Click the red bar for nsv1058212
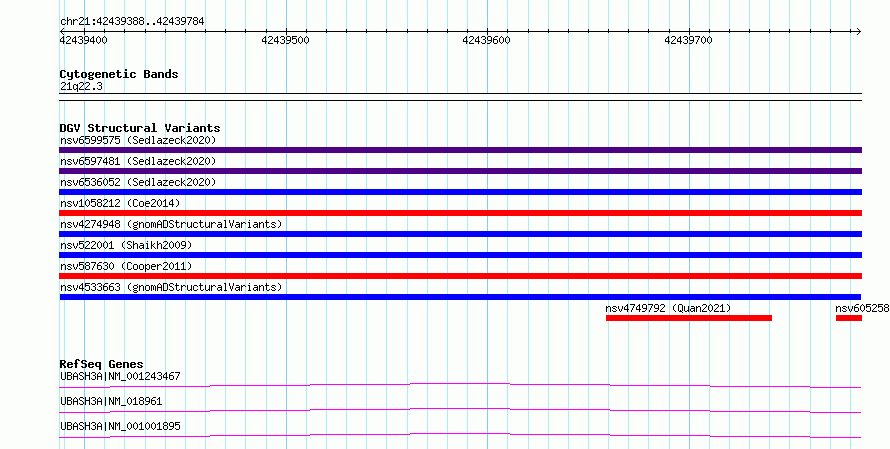The height and width of the screenshot is (449, 890). [x=460, y=213]
